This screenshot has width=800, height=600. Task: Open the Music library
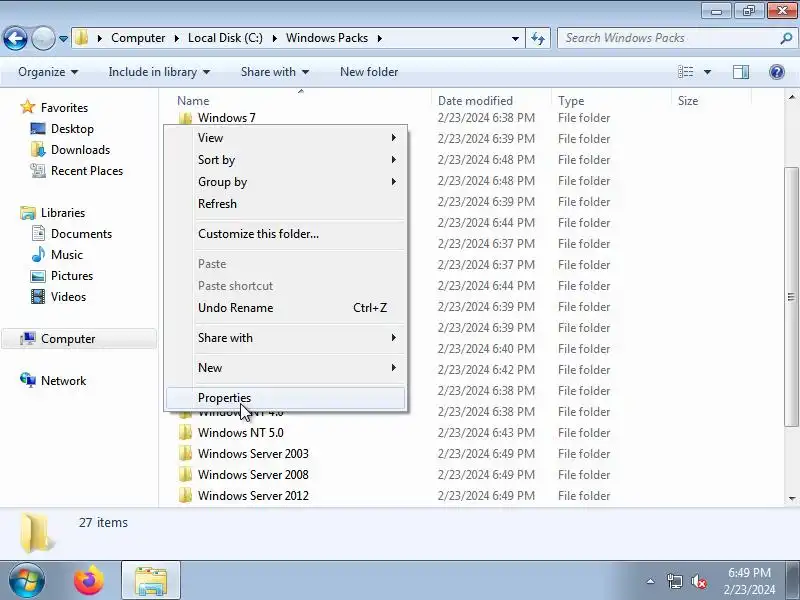(66, 255)
